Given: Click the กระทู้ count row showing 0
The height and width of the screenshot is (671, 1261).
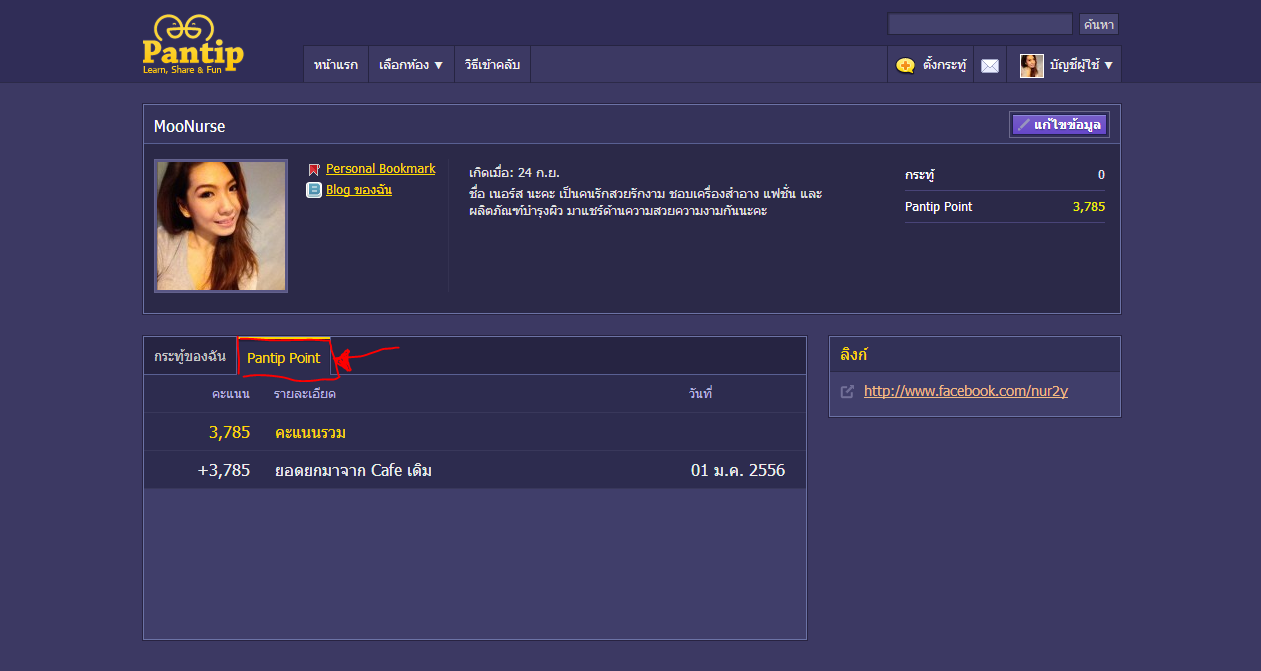Looking at the screenshot, I should click(x=1005, y=174).
